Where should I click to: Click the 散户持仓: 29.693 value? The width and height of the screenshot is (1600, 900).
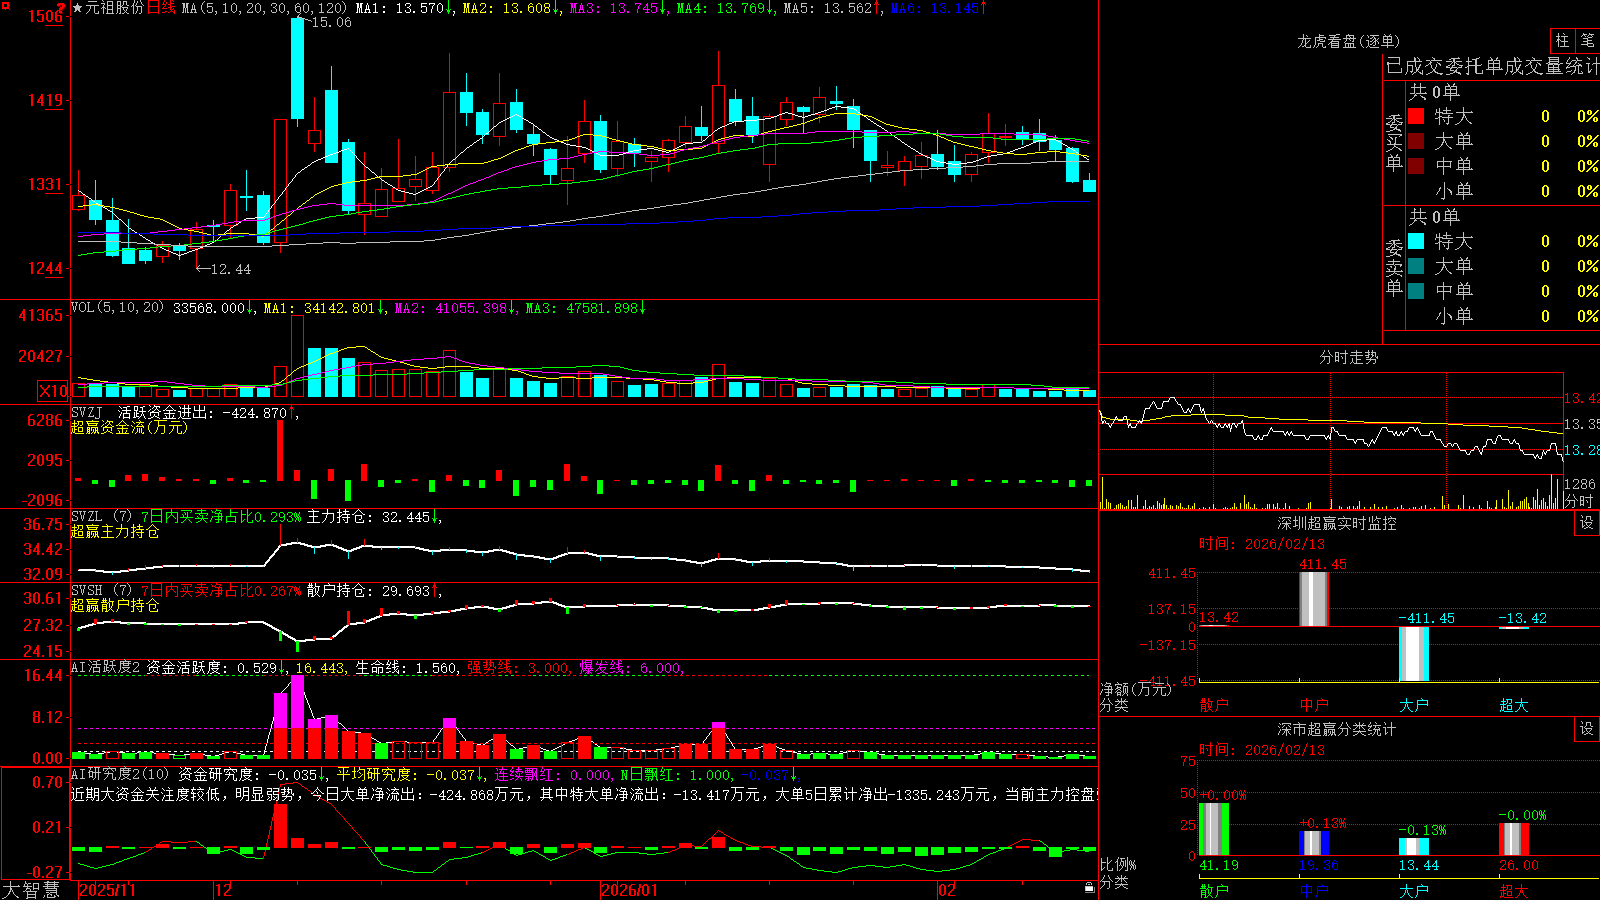pos(368,591)
